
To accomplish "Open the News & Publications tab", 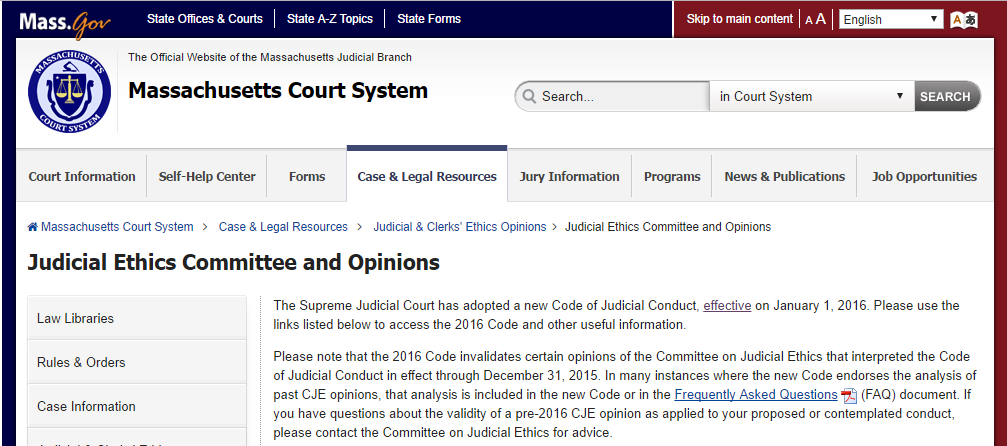I will (785, 176).
